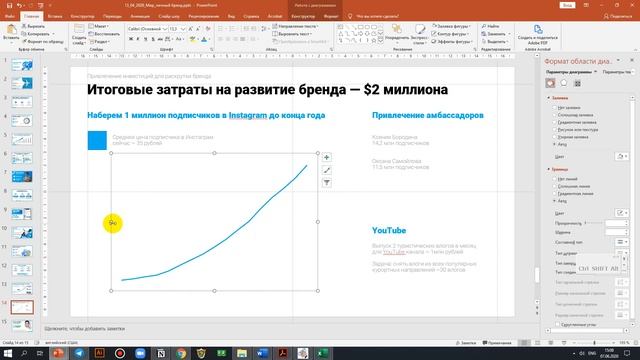Image resolution: width=640 pixels, height=360 pixels.
Task: Save the presentation from the quick access toolbar
Action: pos(9,6)
